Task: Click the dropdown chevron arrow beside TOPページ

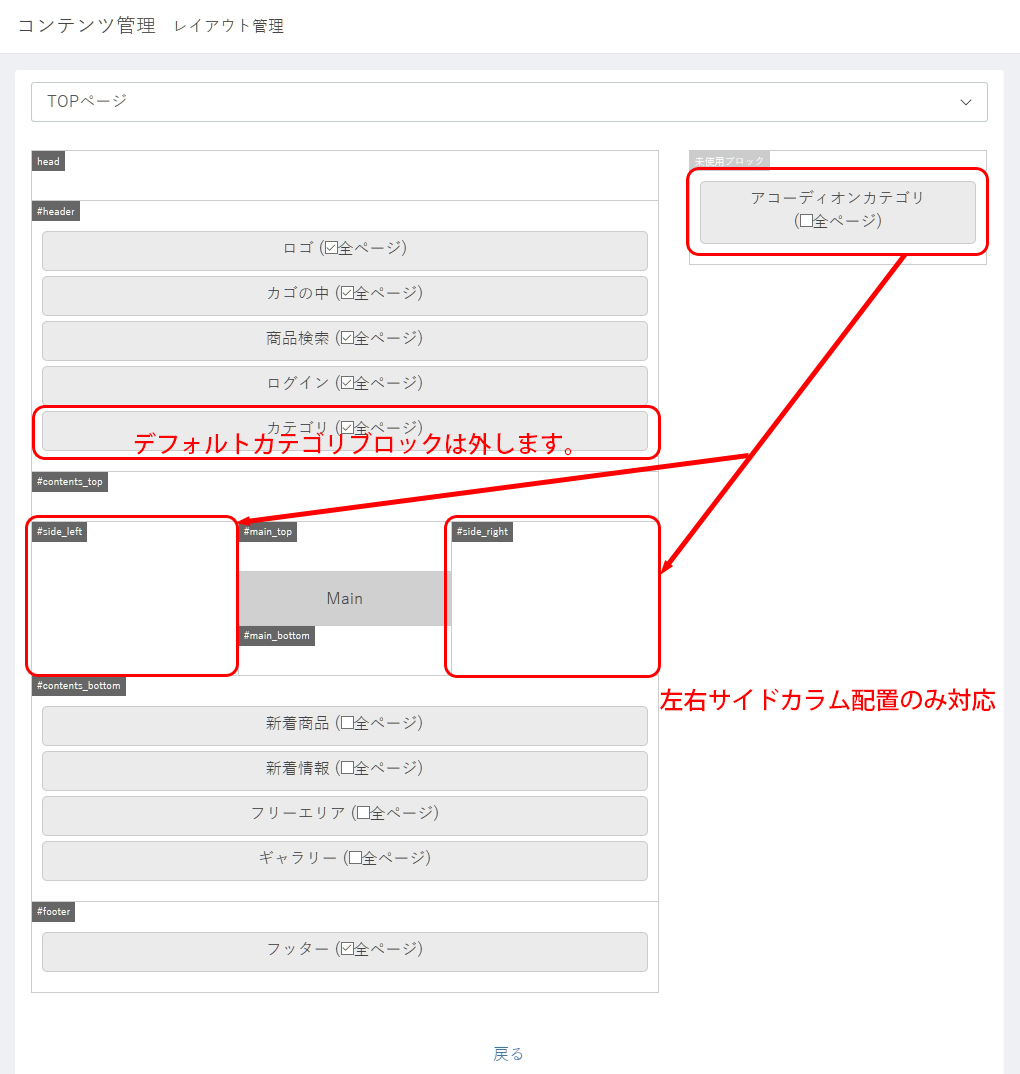Action: pos(965,103)
